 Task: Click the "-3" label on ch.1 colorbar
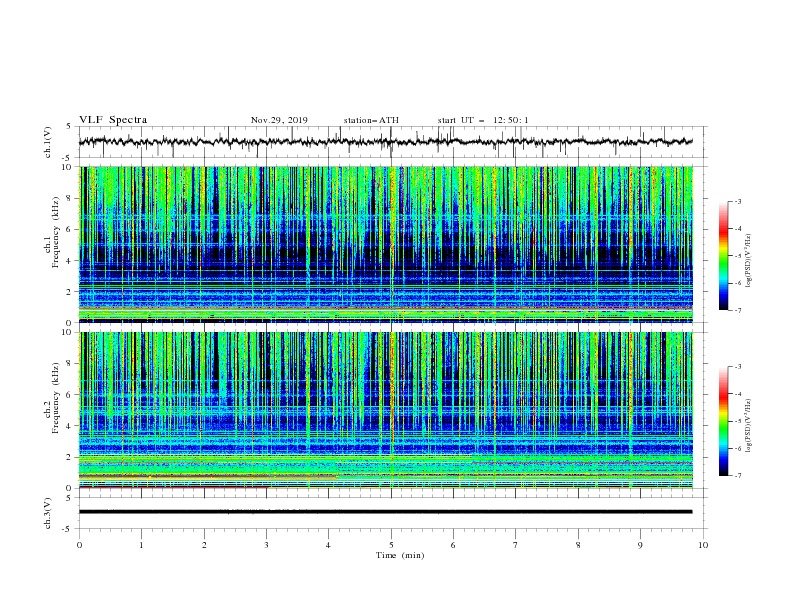[737, 201]
